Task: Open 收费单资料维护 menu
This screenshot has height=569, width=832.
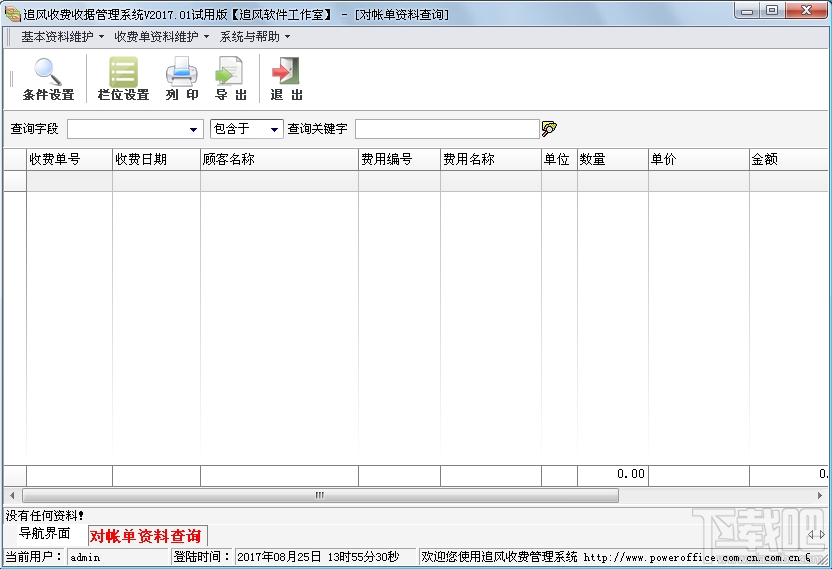Action: [x=161, y=37]
